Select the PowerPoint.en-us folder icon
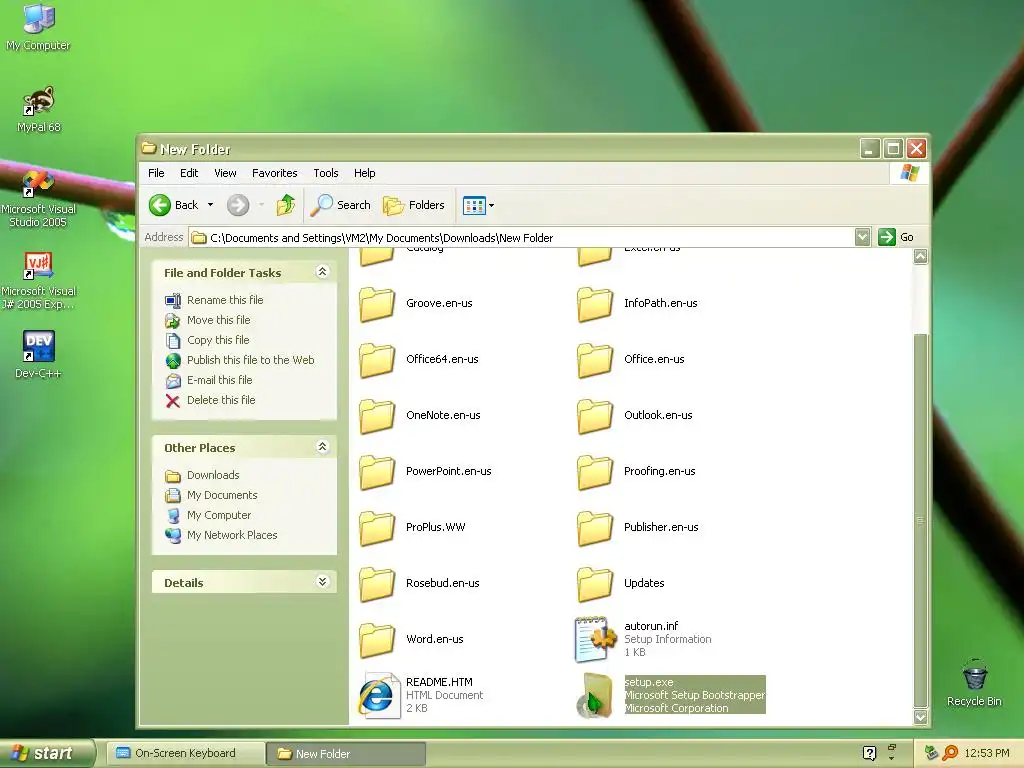 click(377, 472)
